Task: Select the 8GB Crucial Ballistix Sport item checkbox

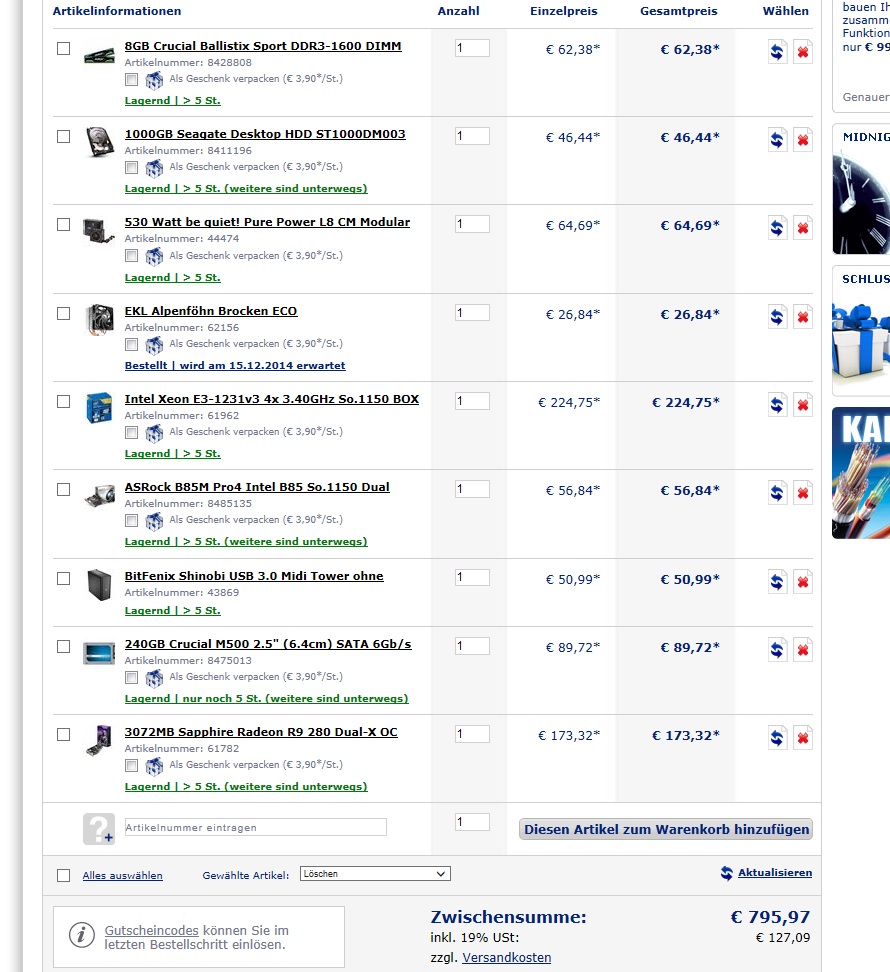Action: coord(63,48)
